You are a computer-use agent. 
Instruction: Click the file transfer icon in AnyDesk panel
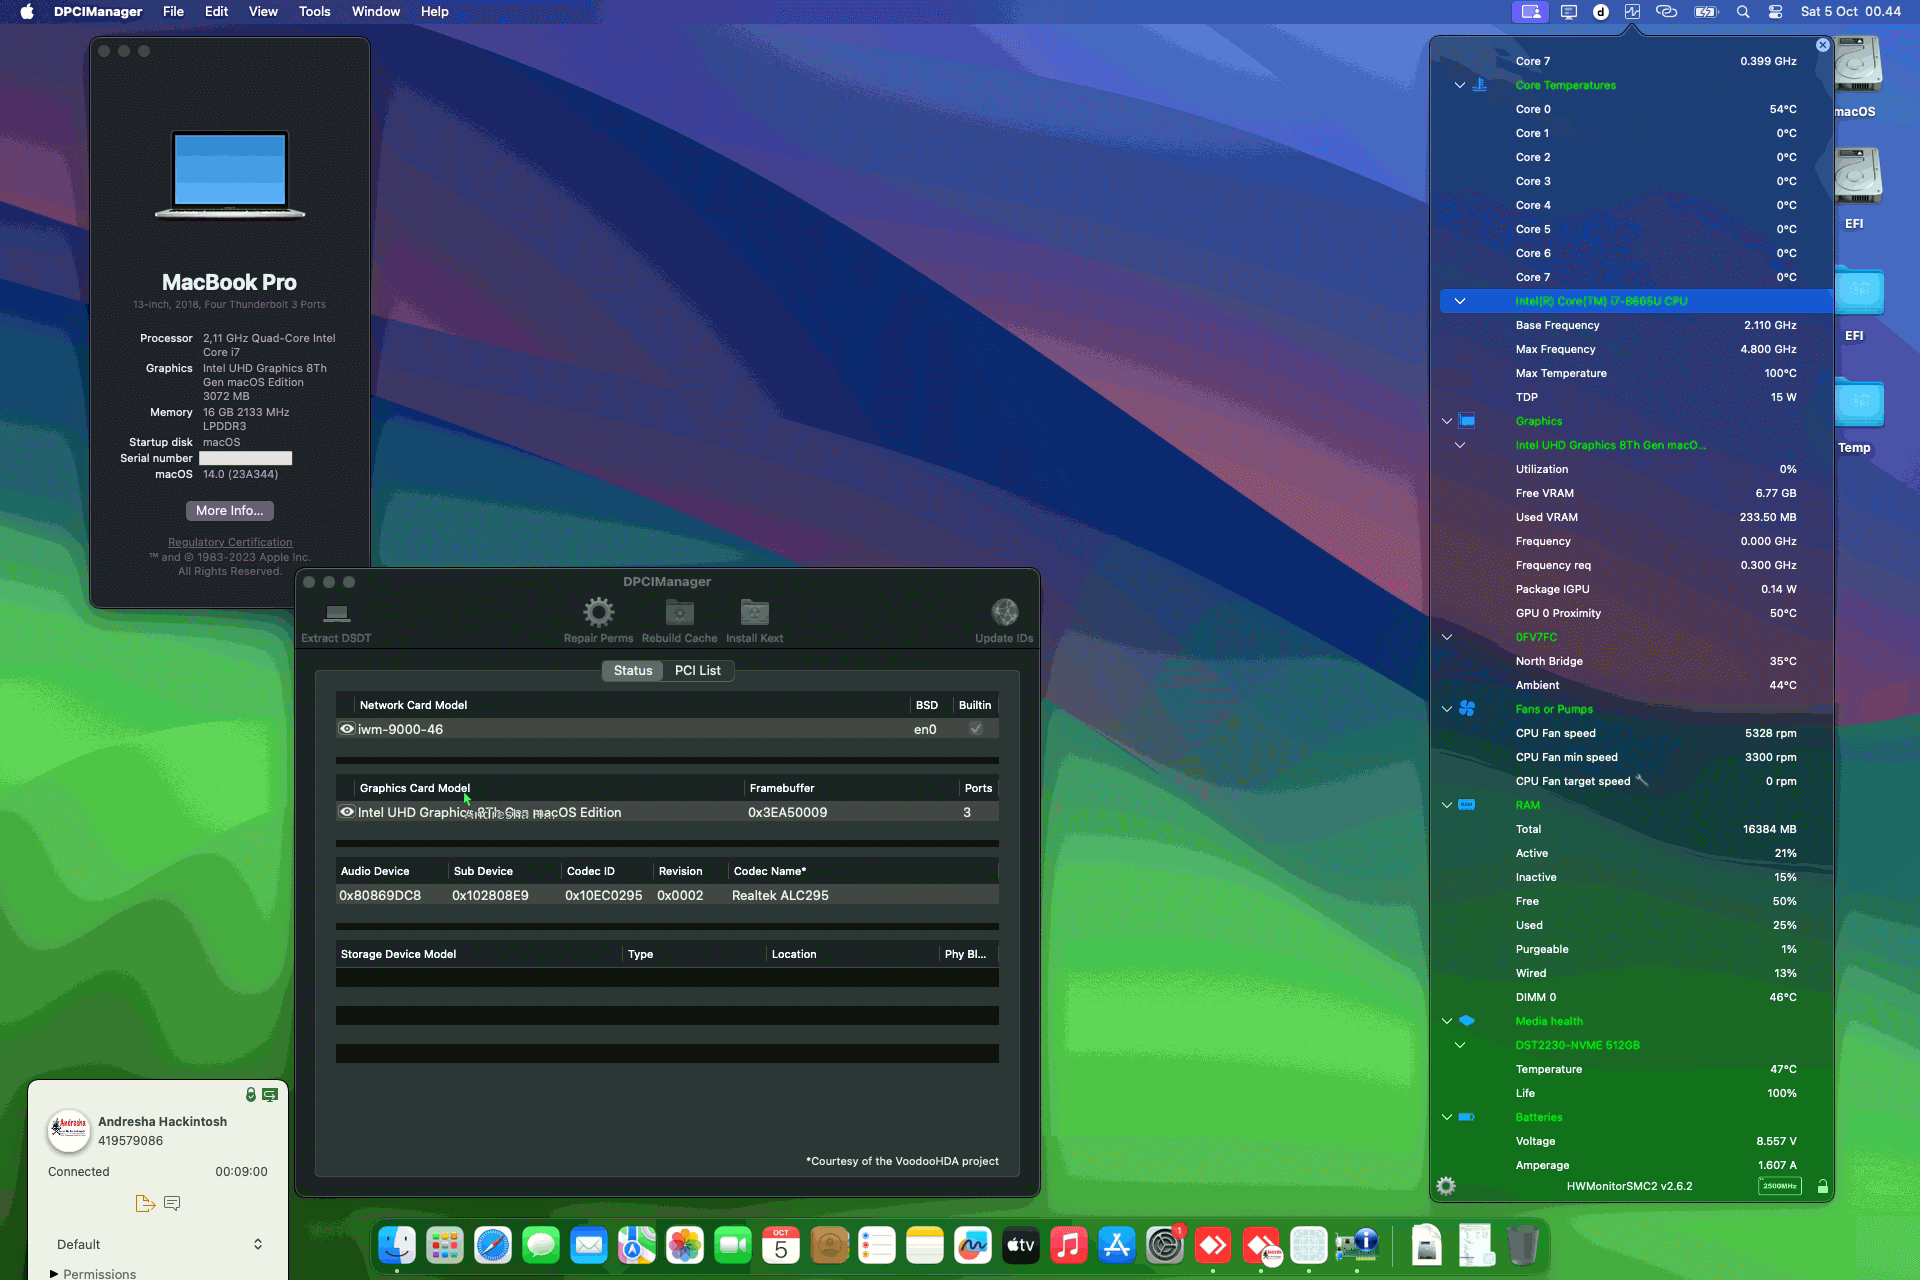145,1203
